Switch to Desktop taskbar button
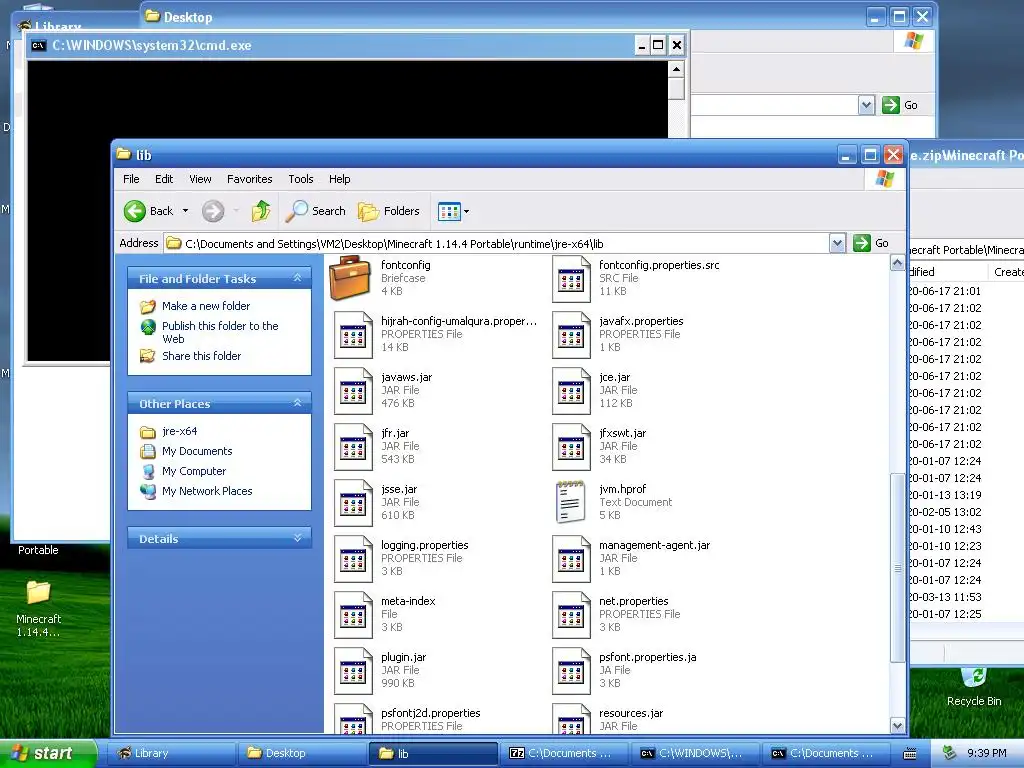The height and width of the screenshot is (768, 1024). (301, 753)
